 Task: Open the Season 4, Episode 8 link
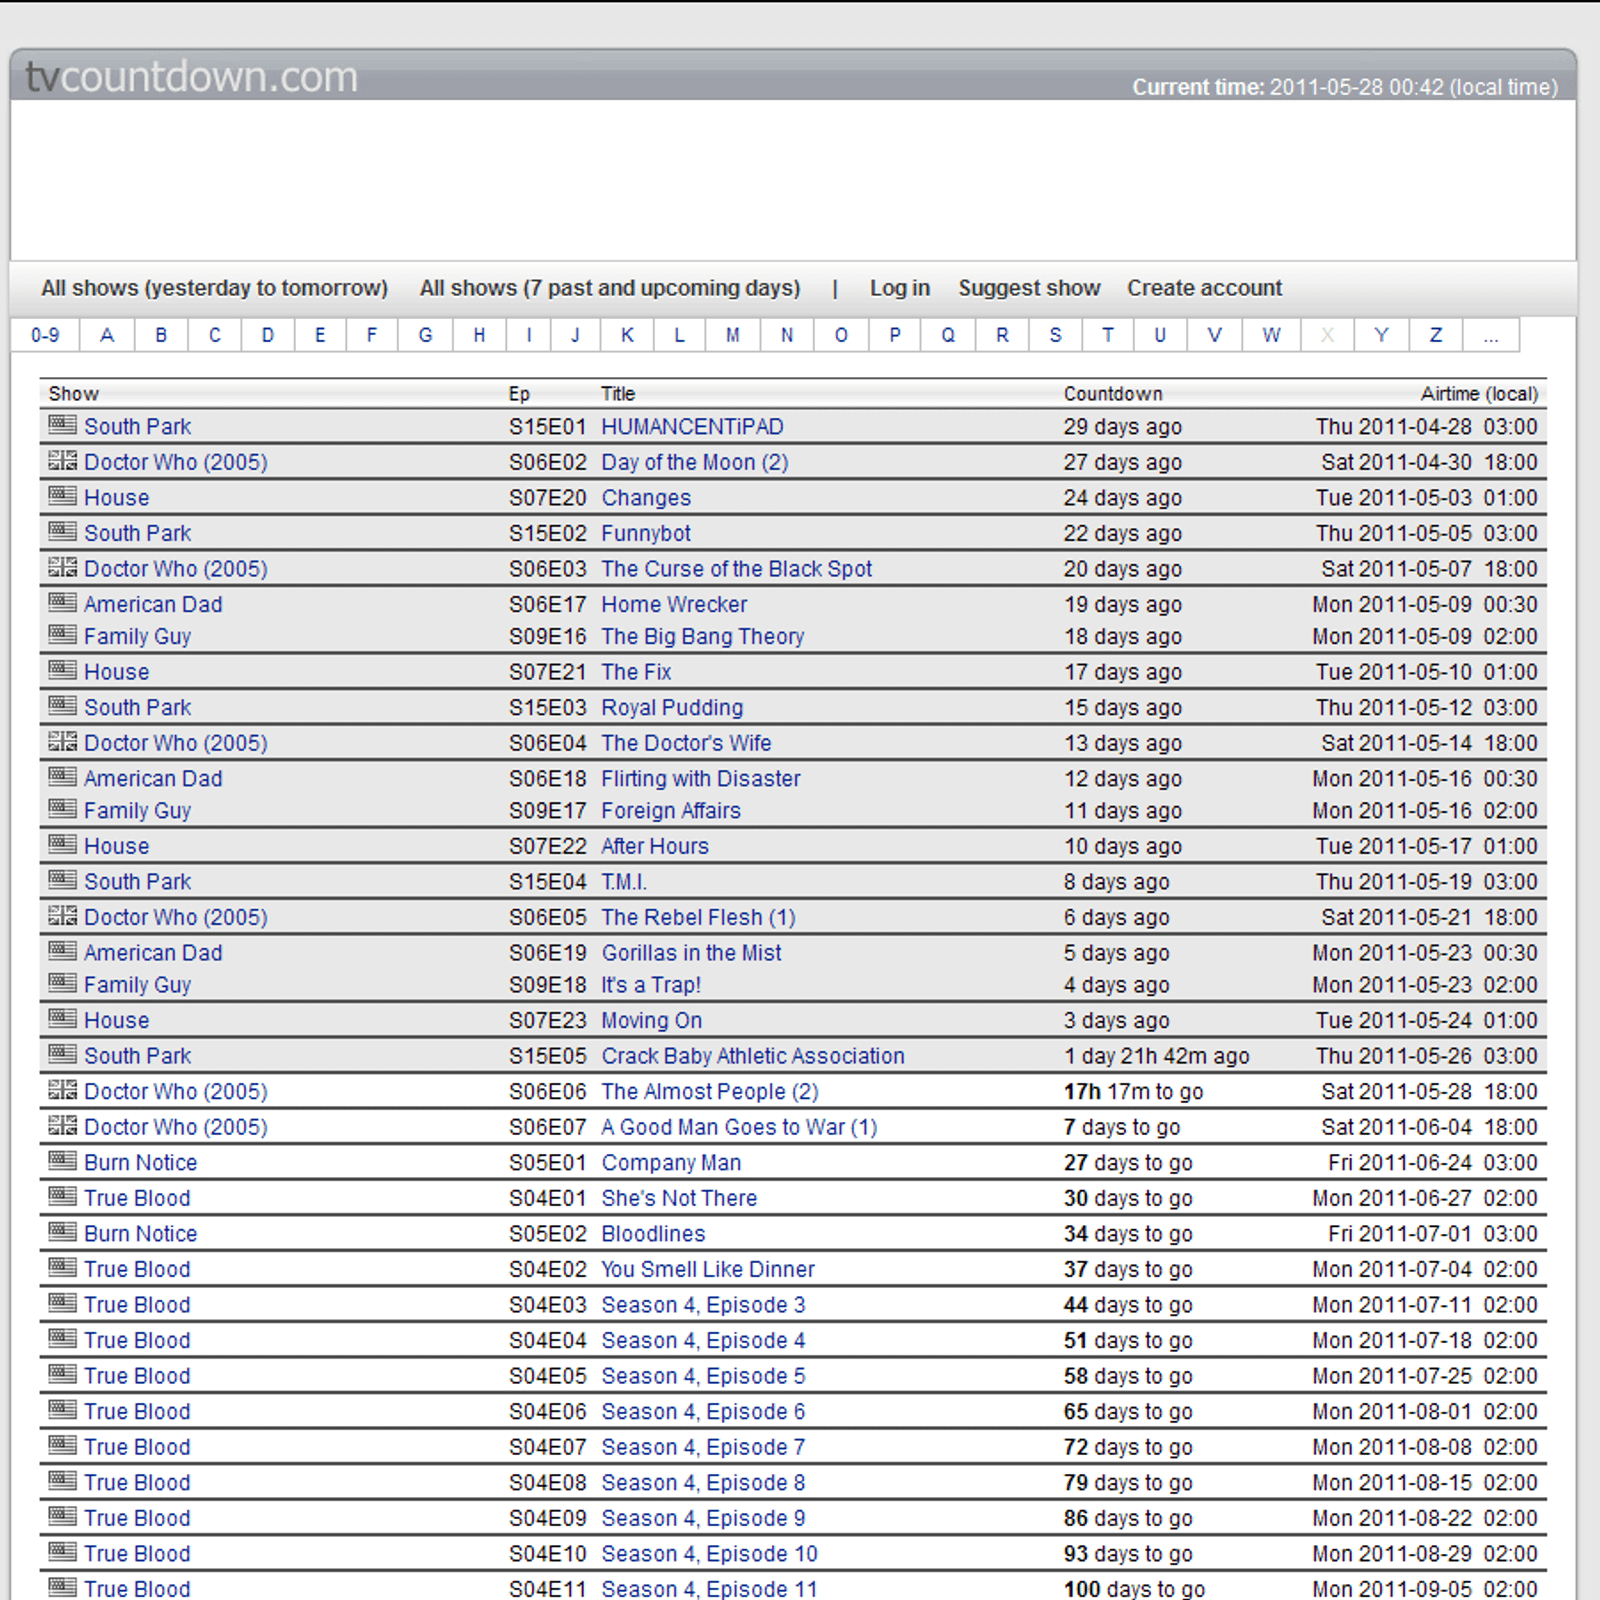click(703, 1483)
